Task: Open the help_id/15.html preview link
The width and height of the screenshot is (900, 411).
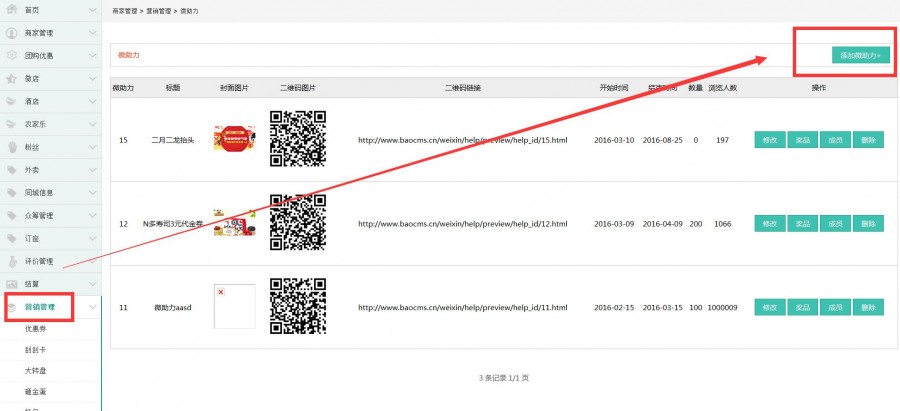Action: coord(463,139)
